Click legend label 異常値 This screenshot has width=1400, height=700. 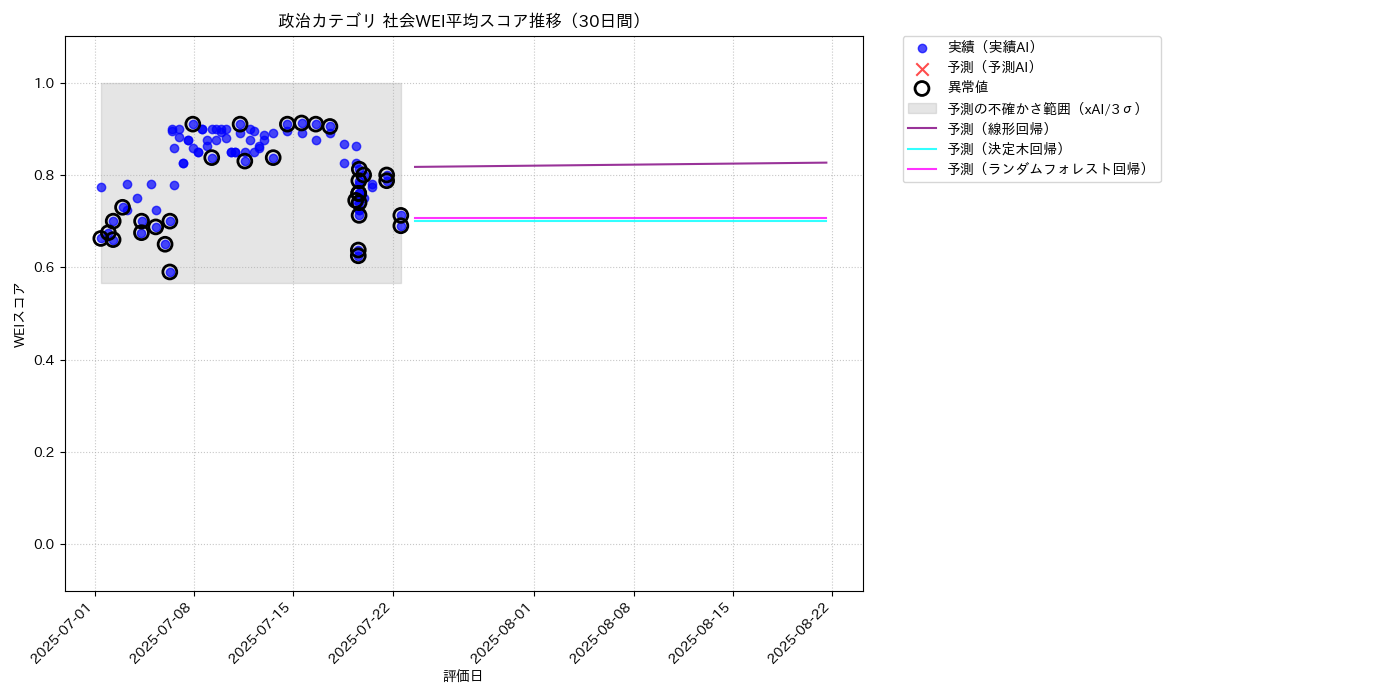pos(968,88)
